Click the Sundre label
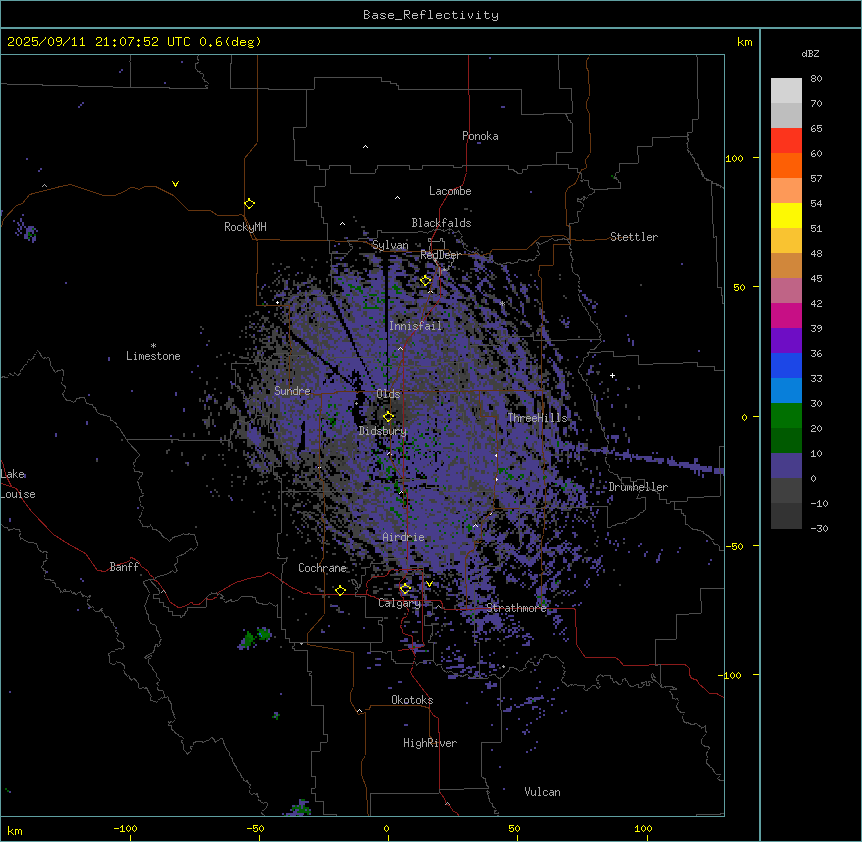 (x=292, y=391)
